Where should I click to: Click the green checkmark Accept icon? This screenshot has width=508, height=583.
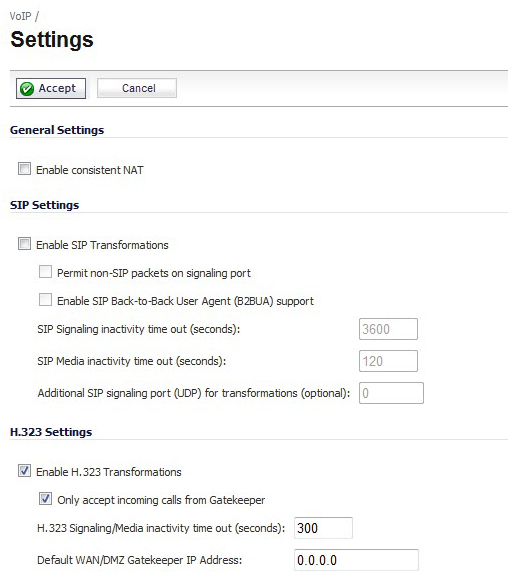pyautogui.click(x=27, y=89)
